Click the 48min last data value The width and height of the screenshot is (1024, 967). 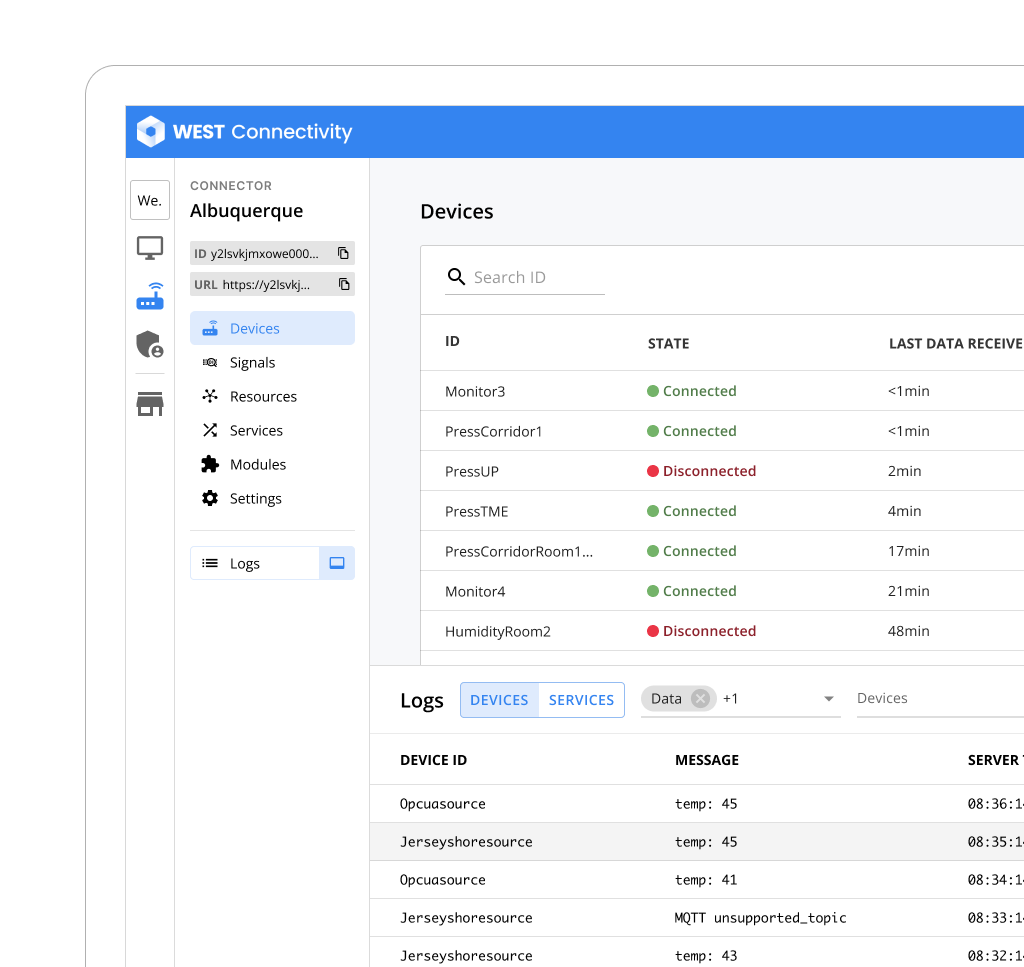point(908,631)
